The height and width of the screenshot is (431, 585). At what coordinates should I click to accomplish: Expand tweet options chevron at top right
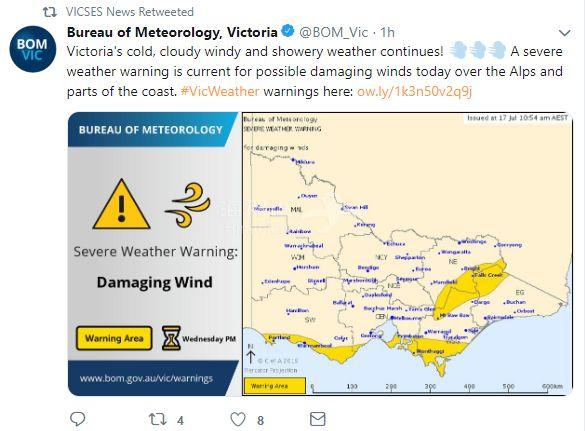click(x=565, y=33)
